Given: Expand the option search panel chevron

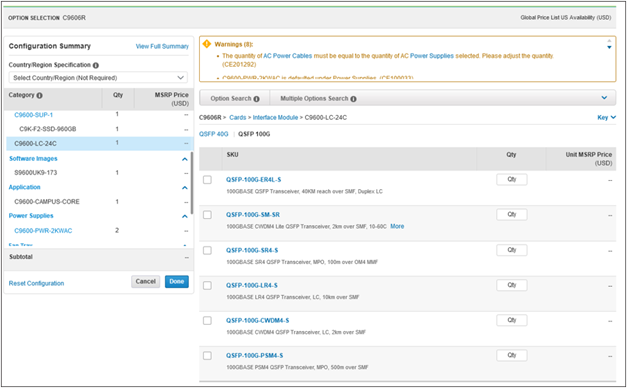Looking at the screenshot, I should point(604,98).
